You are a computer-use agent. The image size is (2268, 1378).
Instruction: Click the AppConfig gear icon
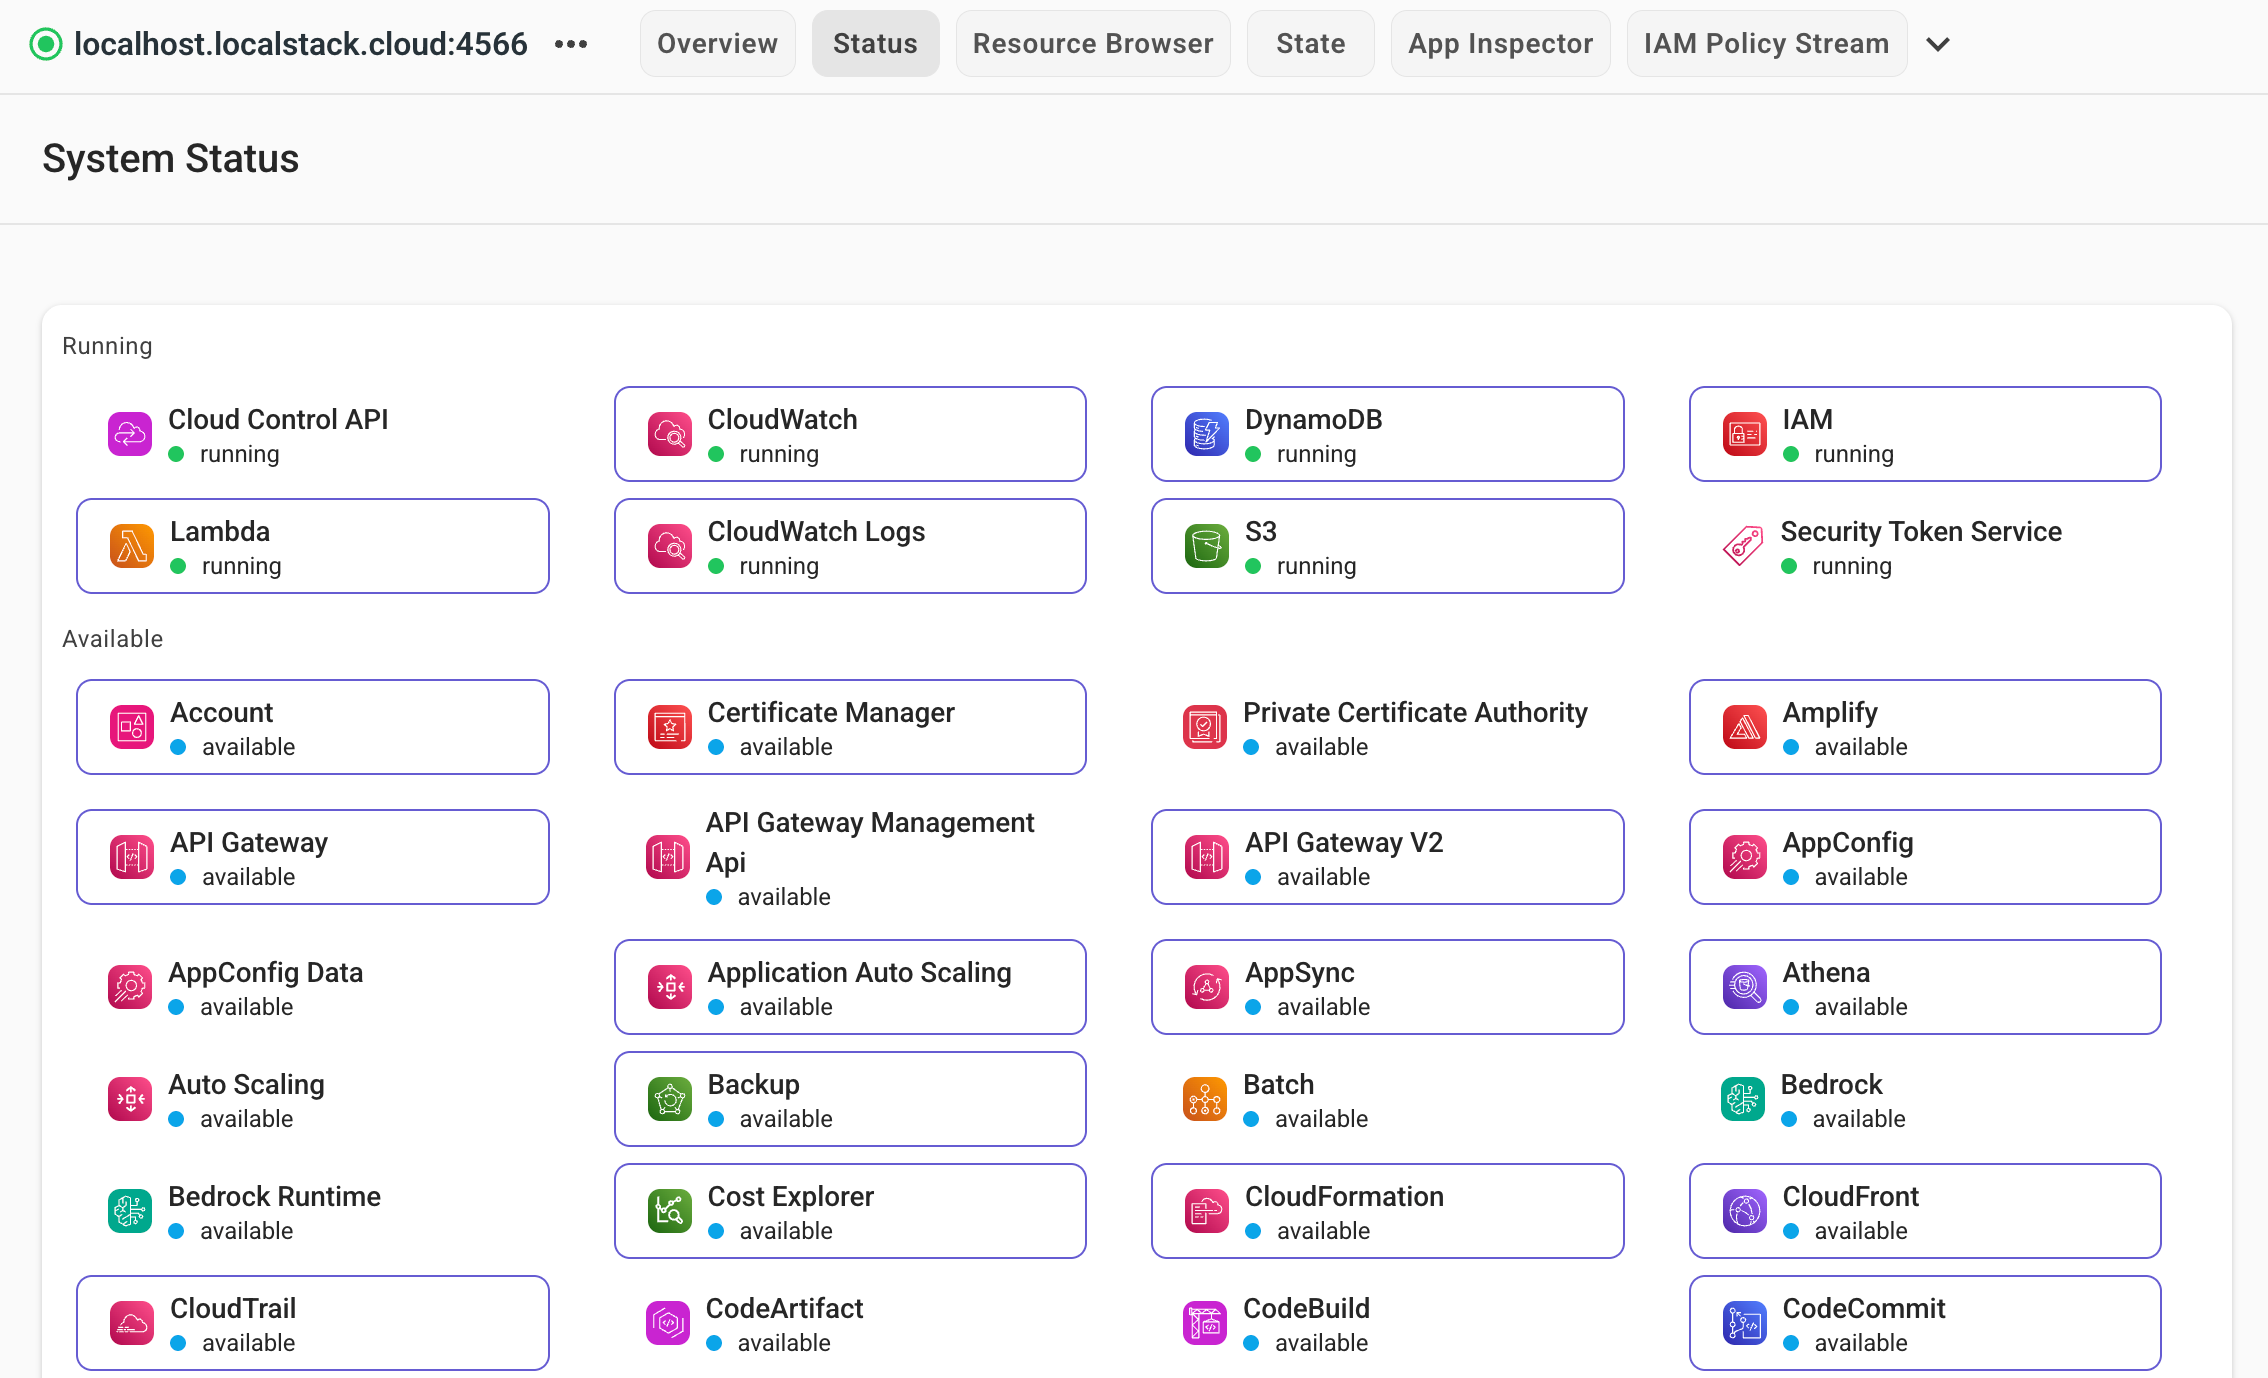pyautogui.click(x=1745, y=857)
